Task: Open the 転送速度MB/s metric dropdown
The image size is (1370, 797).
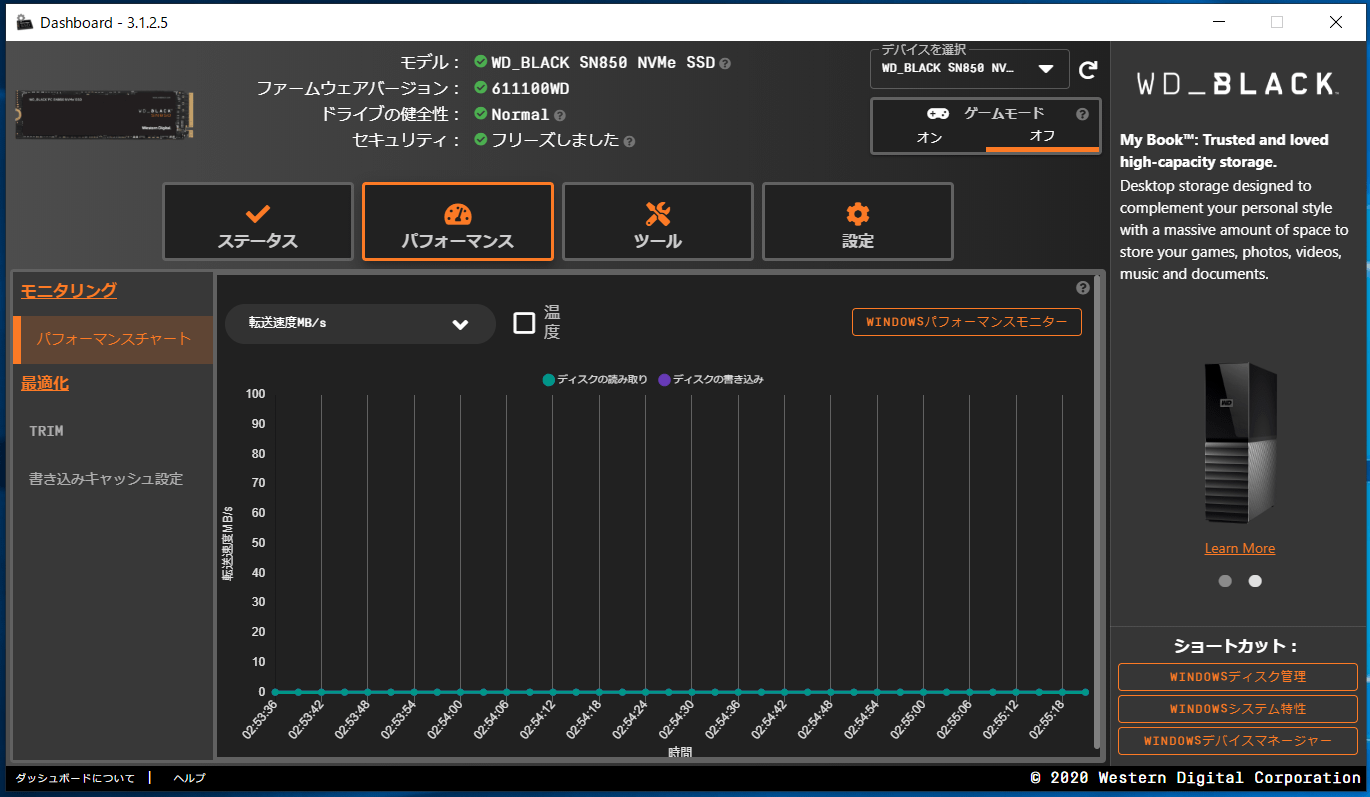Action: click(360, 324)
